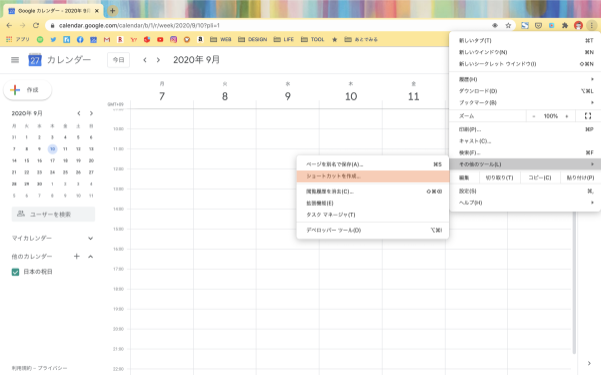The image size is (601, 375).
Task: Open the TOOL bookmarks folder
Action: [x=312, y=39]
